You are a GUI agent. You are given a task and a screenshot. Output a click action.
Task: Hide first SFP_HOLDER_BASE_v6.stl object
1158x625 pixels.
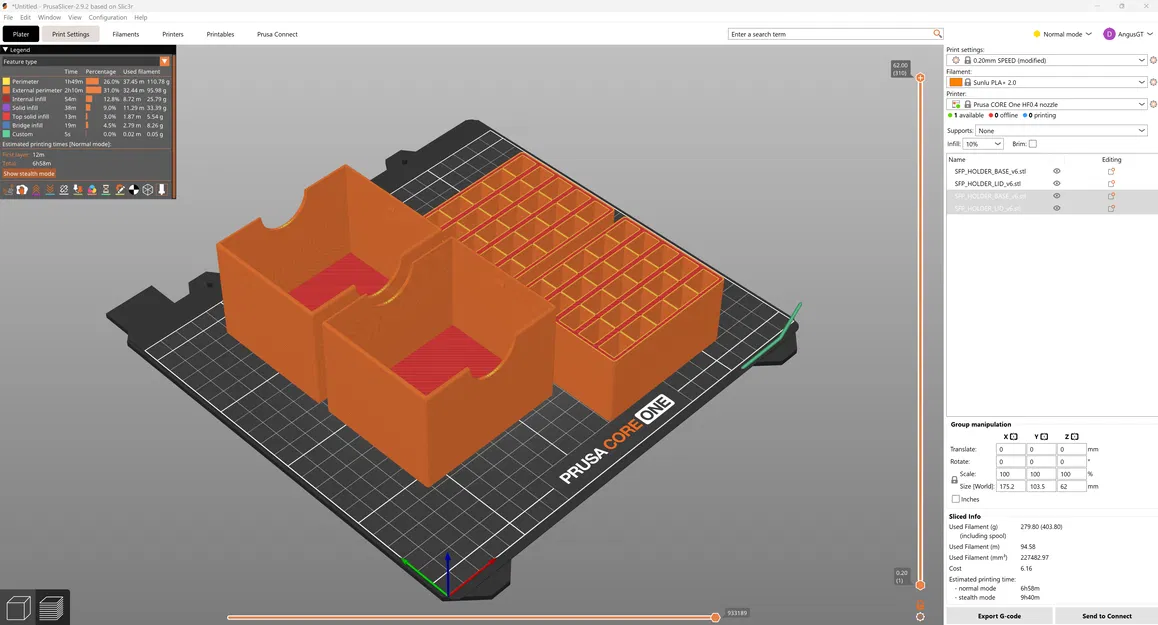point(1056,171)
